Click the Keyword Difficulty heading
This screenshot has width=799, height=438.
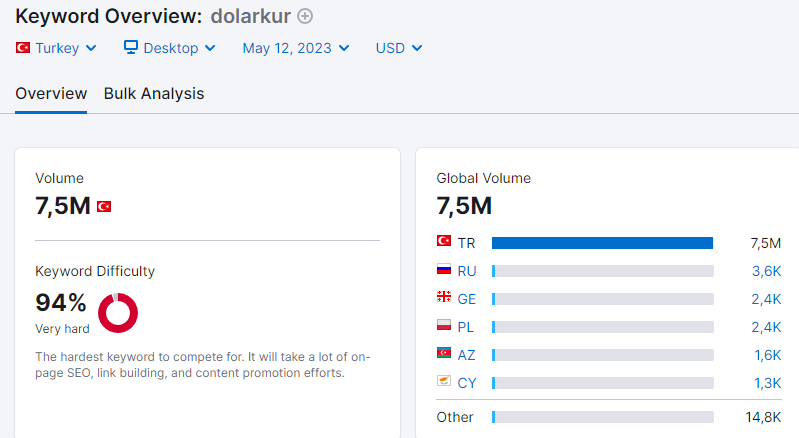click(x=95, y=271)
